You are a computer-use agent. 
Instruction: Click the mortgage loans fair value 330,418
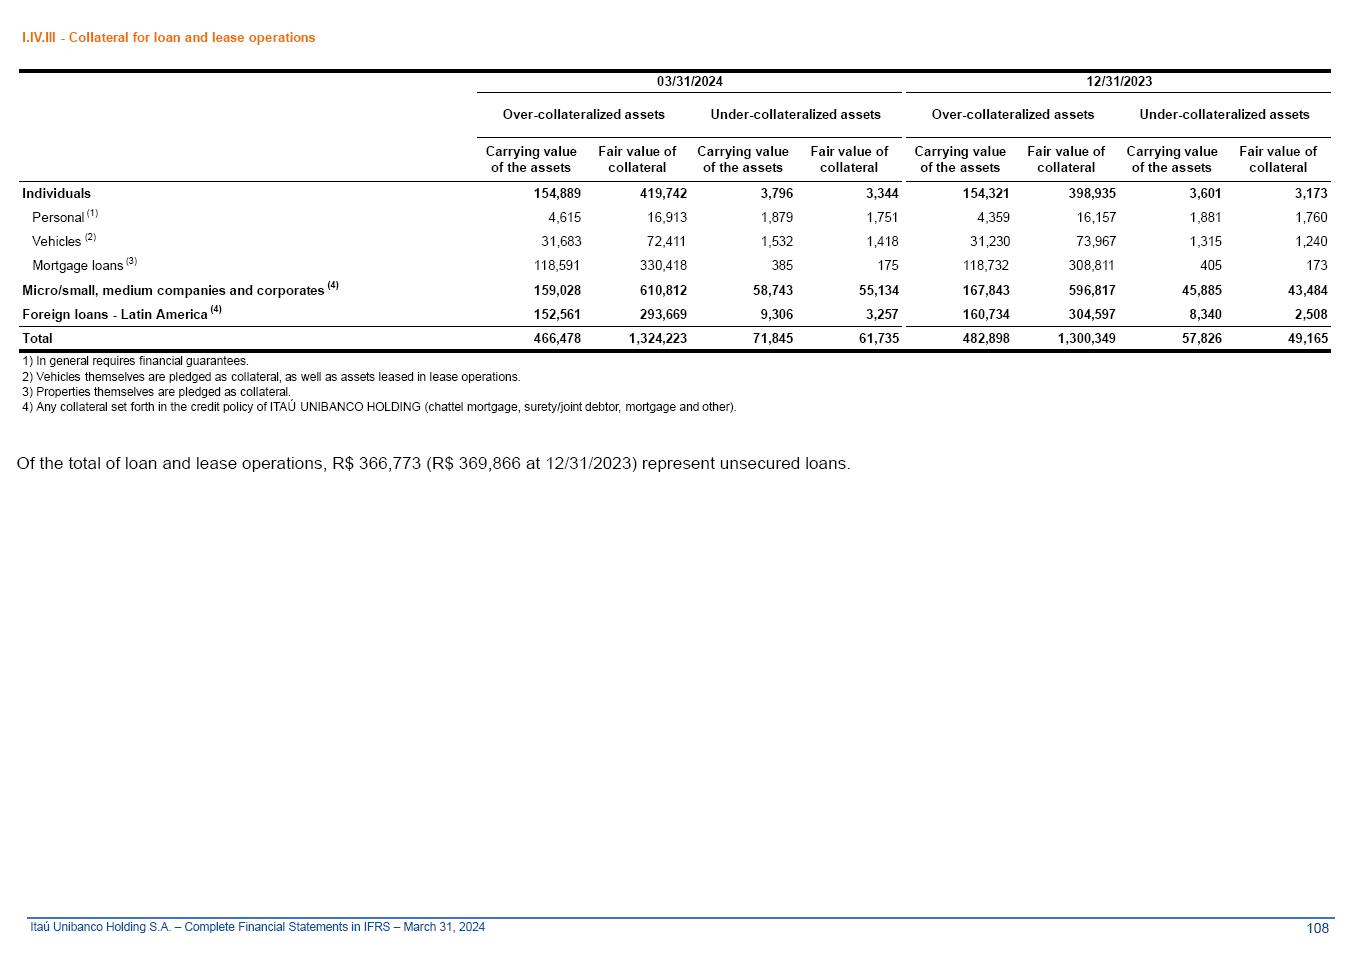663,266
